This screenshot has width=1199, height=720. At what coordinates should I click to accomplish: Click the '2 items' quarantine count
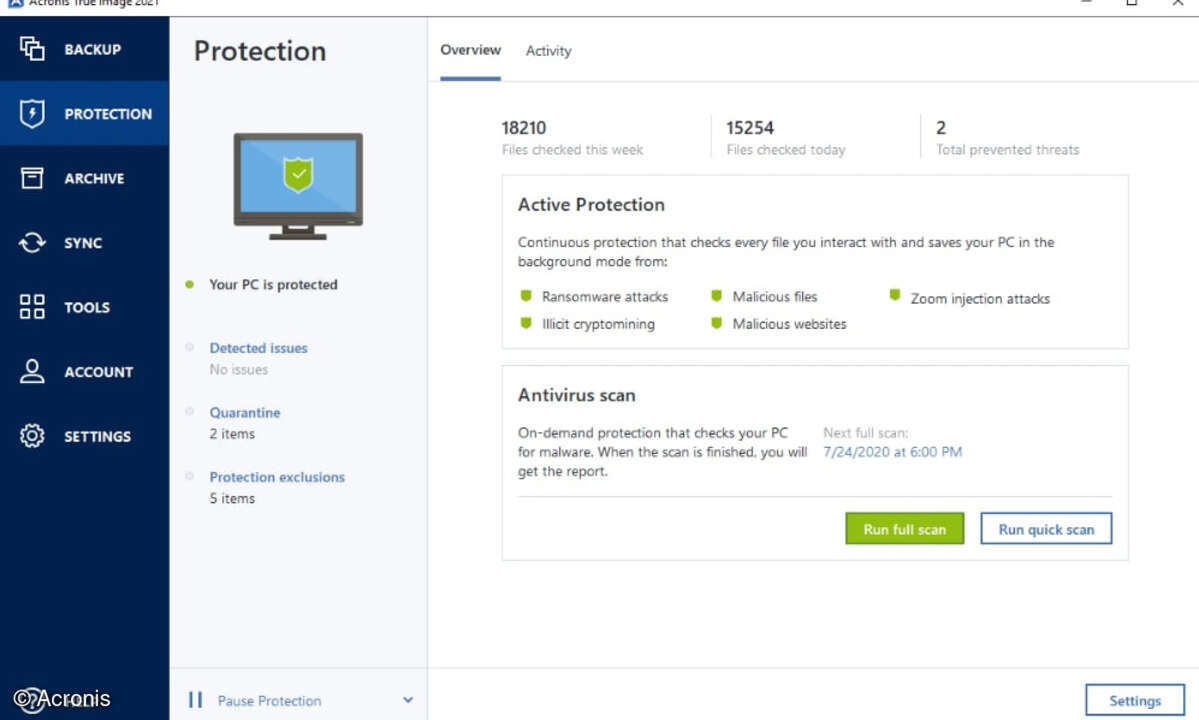coord(232,434)
